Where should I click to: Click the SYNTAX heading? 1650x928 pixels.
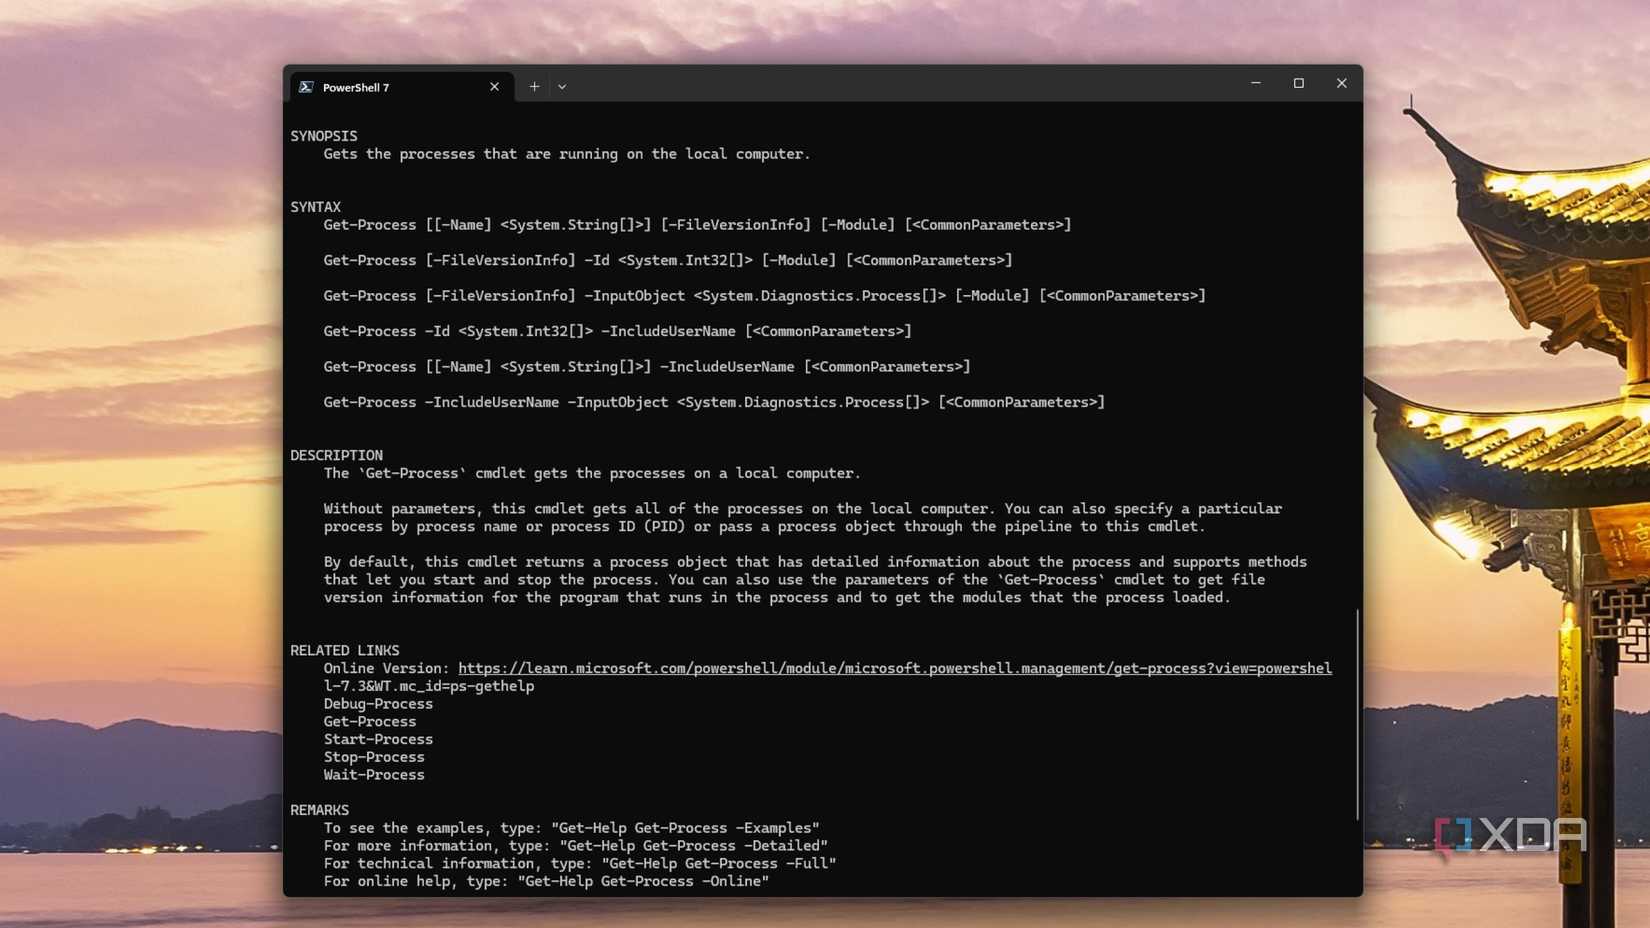tap(315, 206)
